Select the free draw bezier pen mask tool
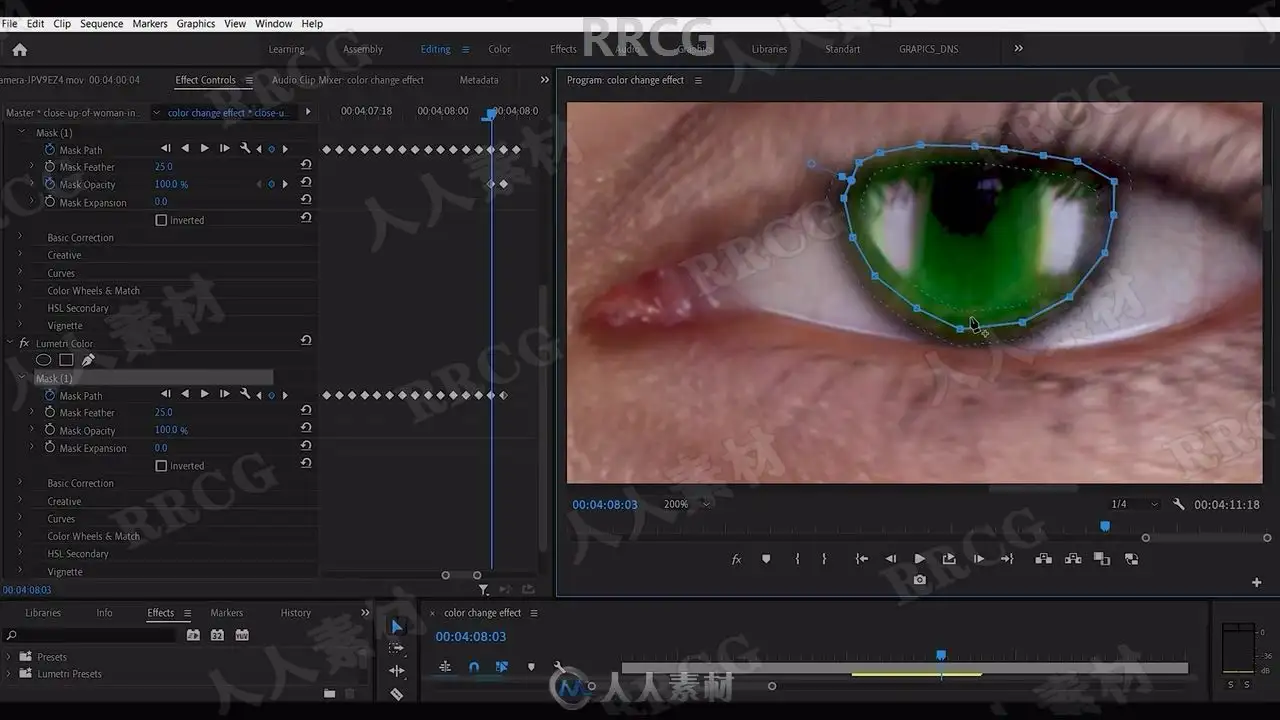 88,360
